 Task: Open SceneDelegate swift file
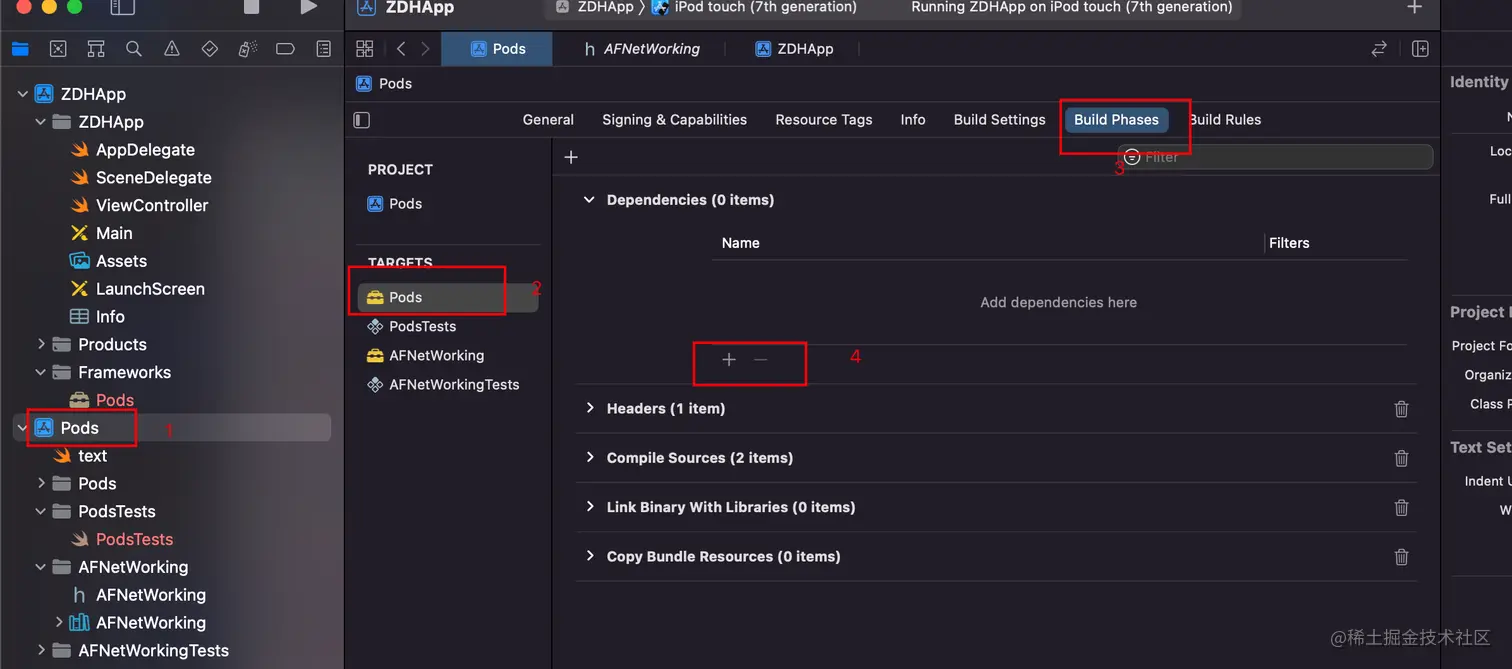[153, 178]
